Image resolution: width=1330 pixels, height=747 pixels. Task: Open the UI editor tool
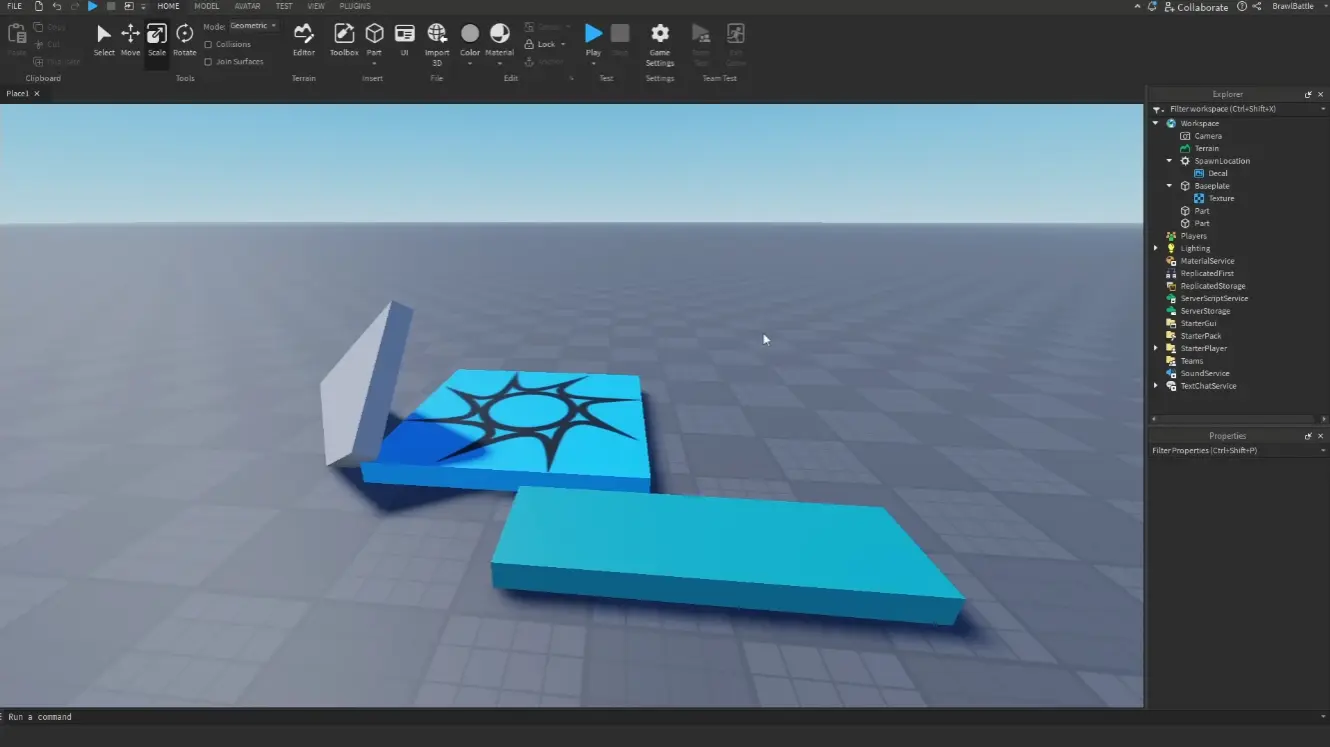click(x=405, y=40)
